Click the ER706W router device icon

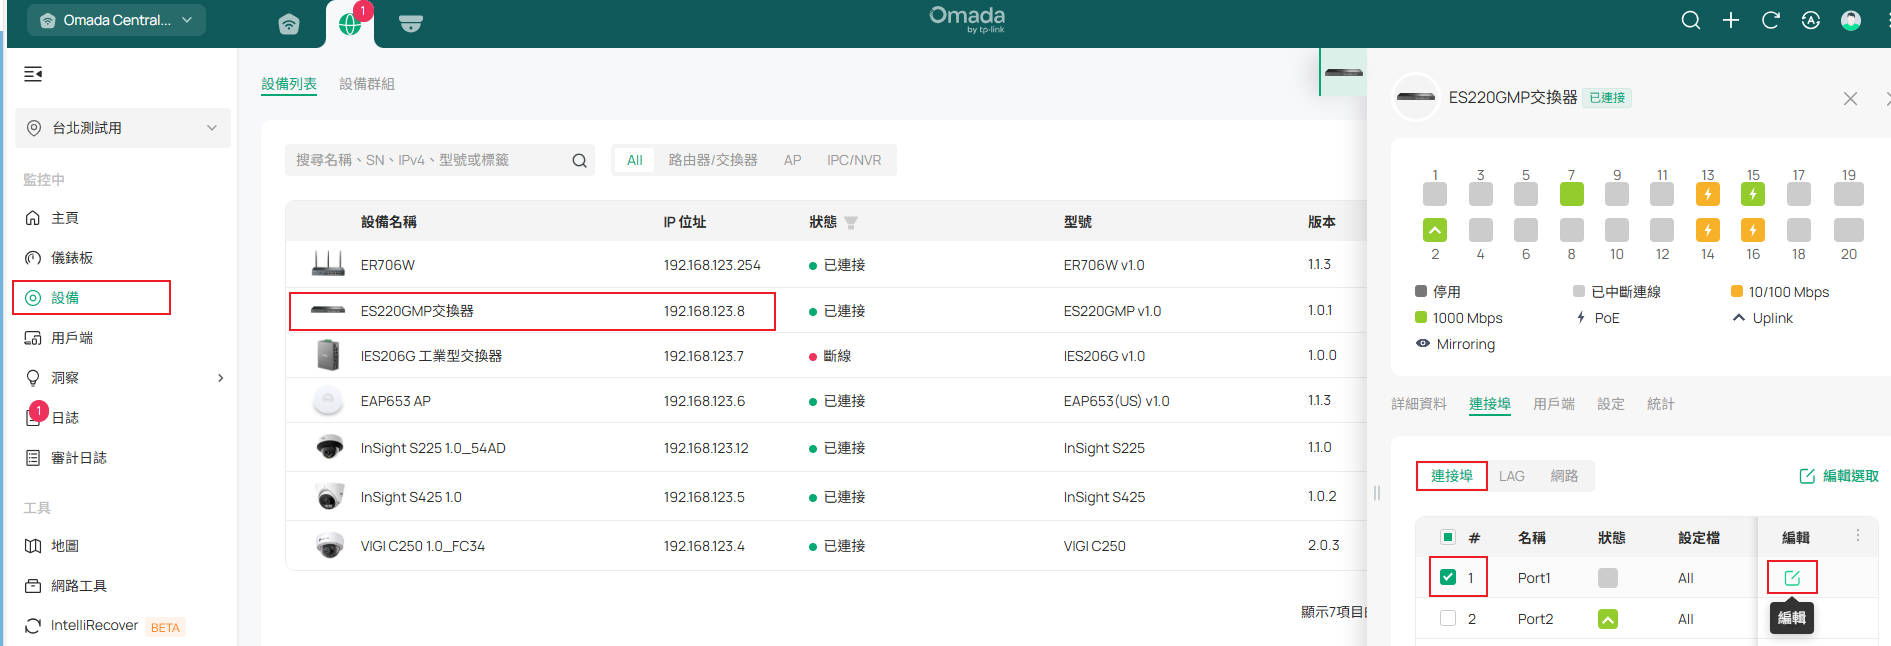[328, 264]
